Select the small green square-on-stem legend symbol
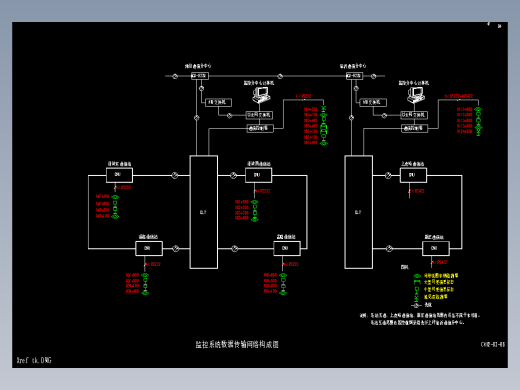520x390 pixels. 416,289
